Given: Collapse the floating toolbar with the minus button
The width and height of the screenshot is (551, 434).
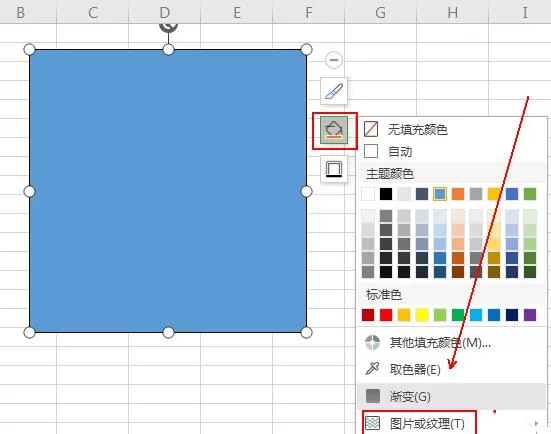Looking at the screenshot, I should (334, 60).
